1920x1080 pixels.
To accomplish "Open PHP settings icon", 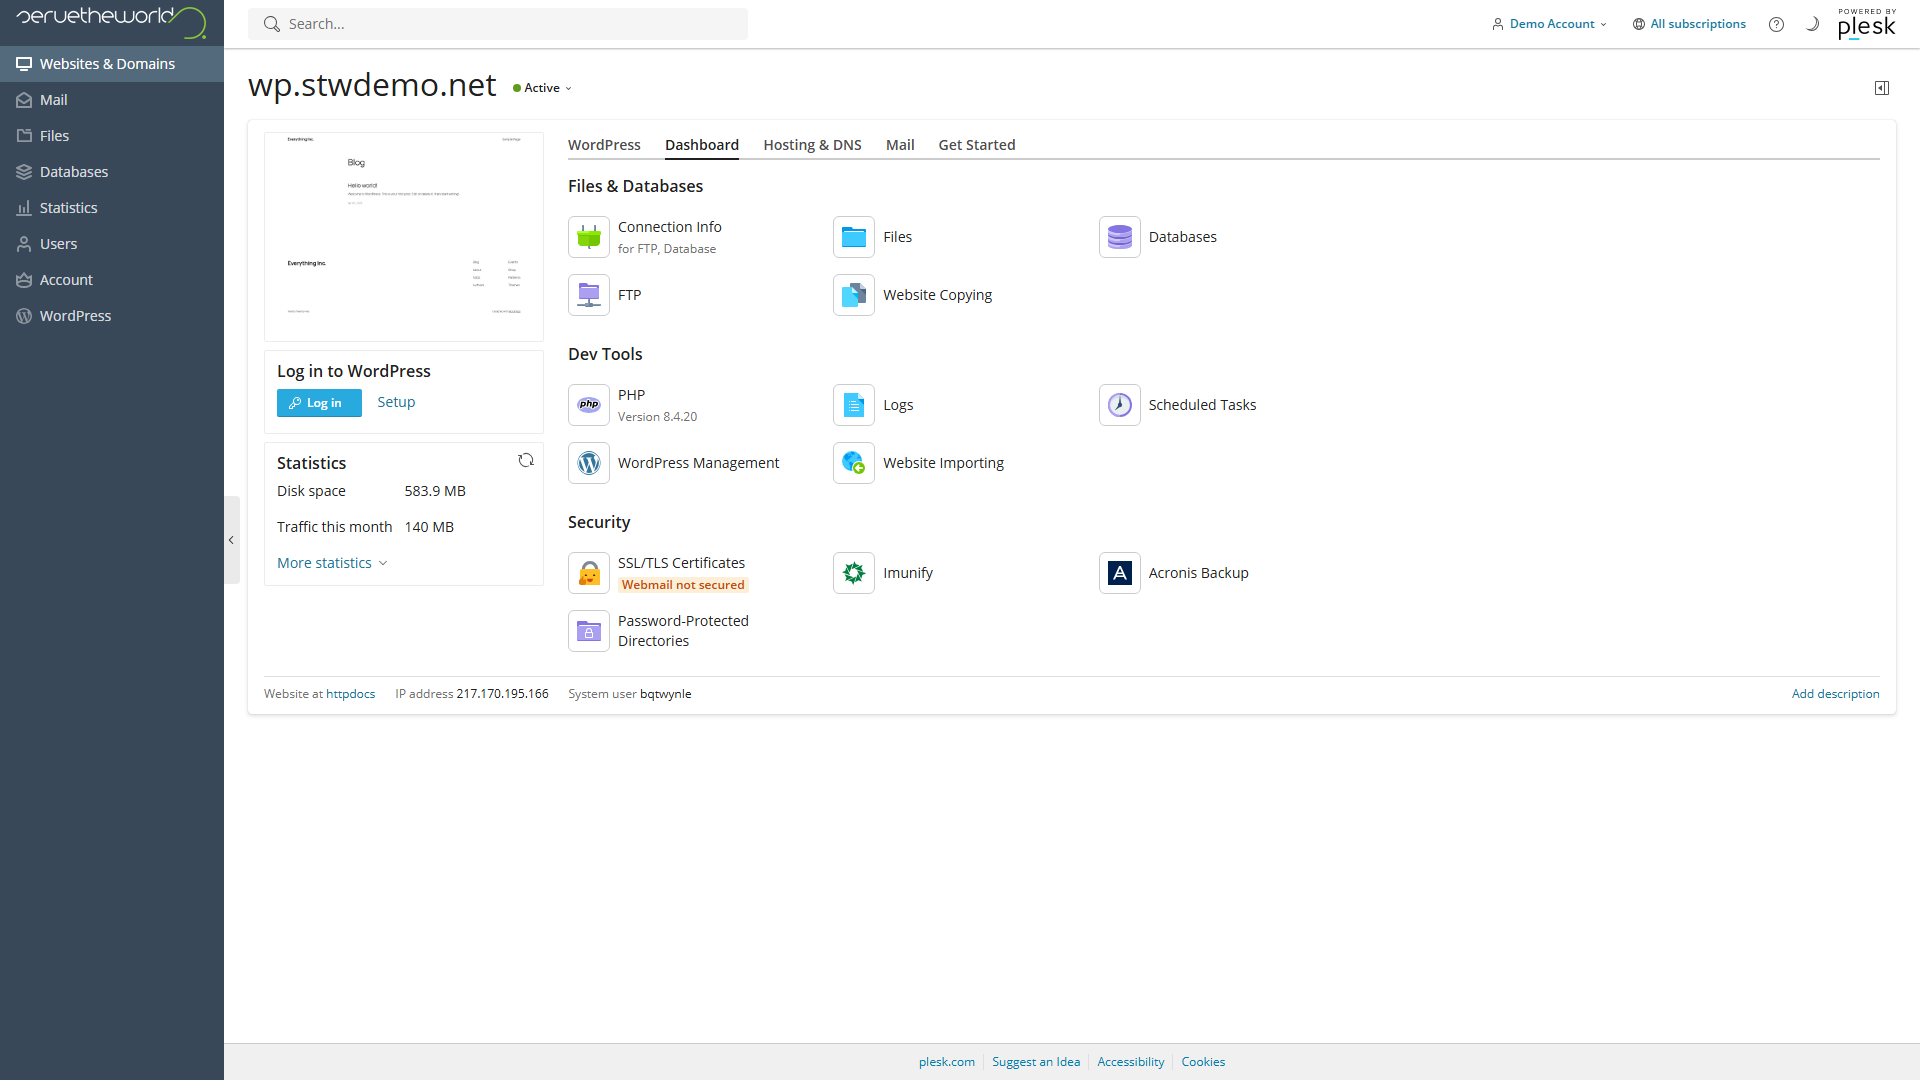I will [589, 405].
